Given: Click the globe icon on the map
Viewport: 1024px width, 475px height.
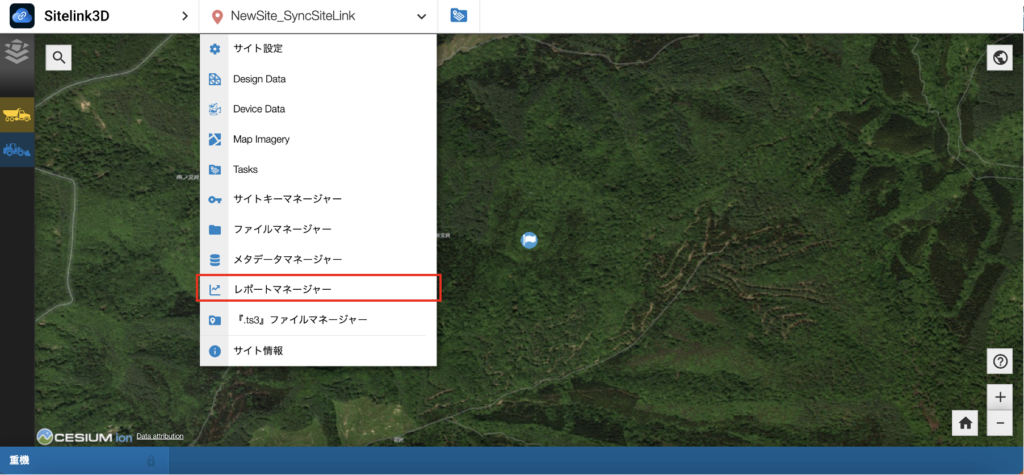Looking at the screenshot, I should pos(999,58).
